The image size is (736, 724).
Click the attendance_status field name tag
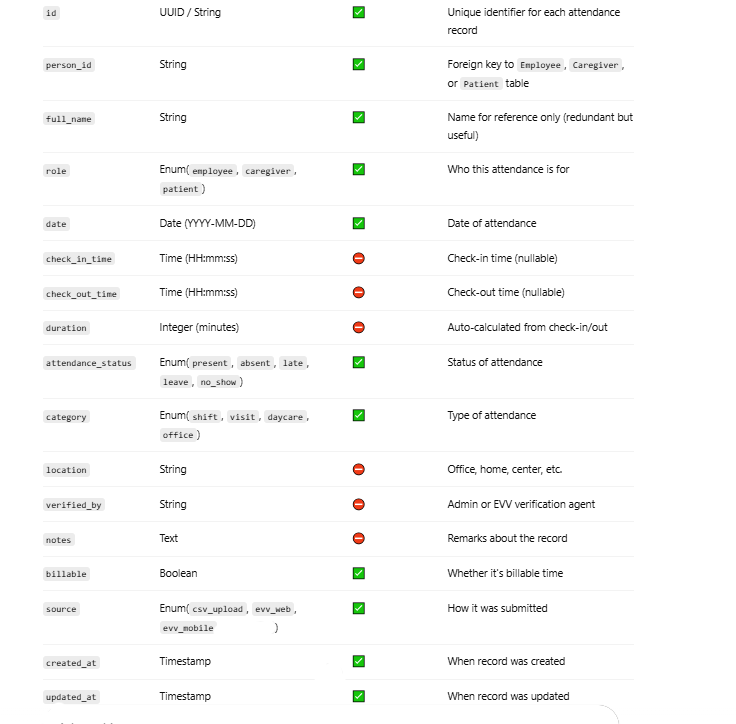pyautogui.click(x=89, y=363)
